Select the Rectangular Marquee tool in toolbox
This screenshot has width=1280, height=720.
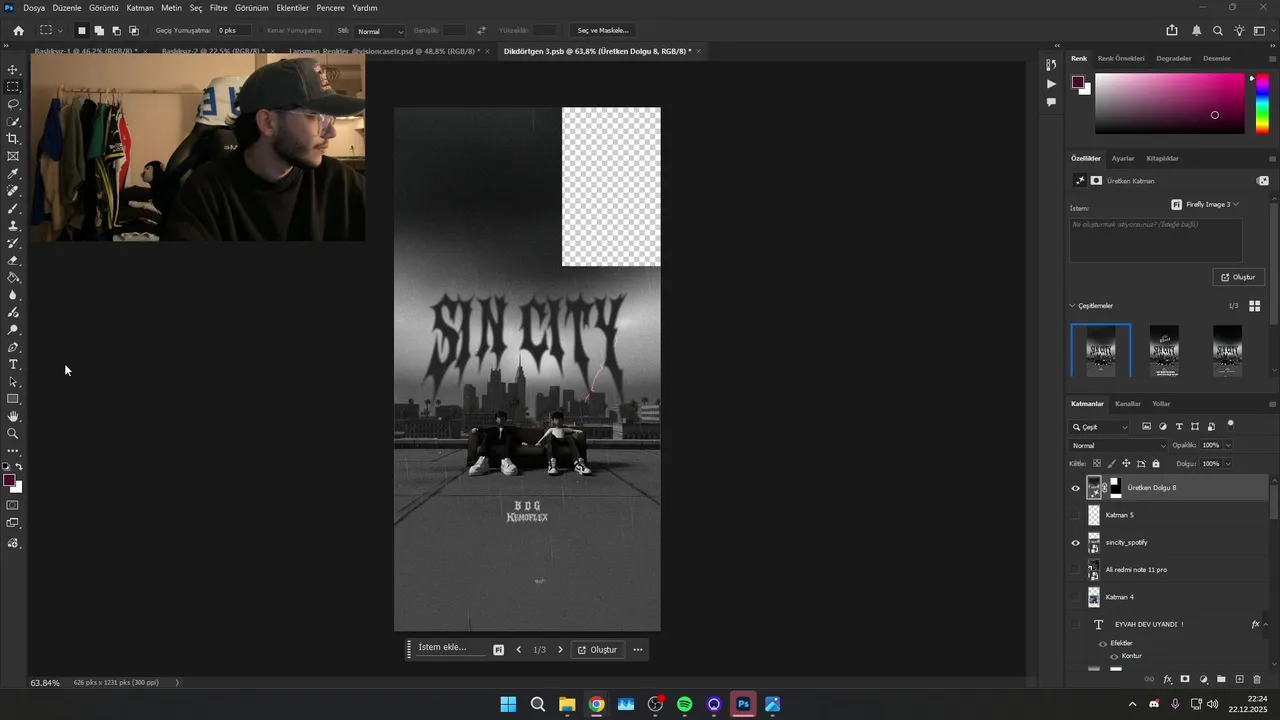coord(13,87)
